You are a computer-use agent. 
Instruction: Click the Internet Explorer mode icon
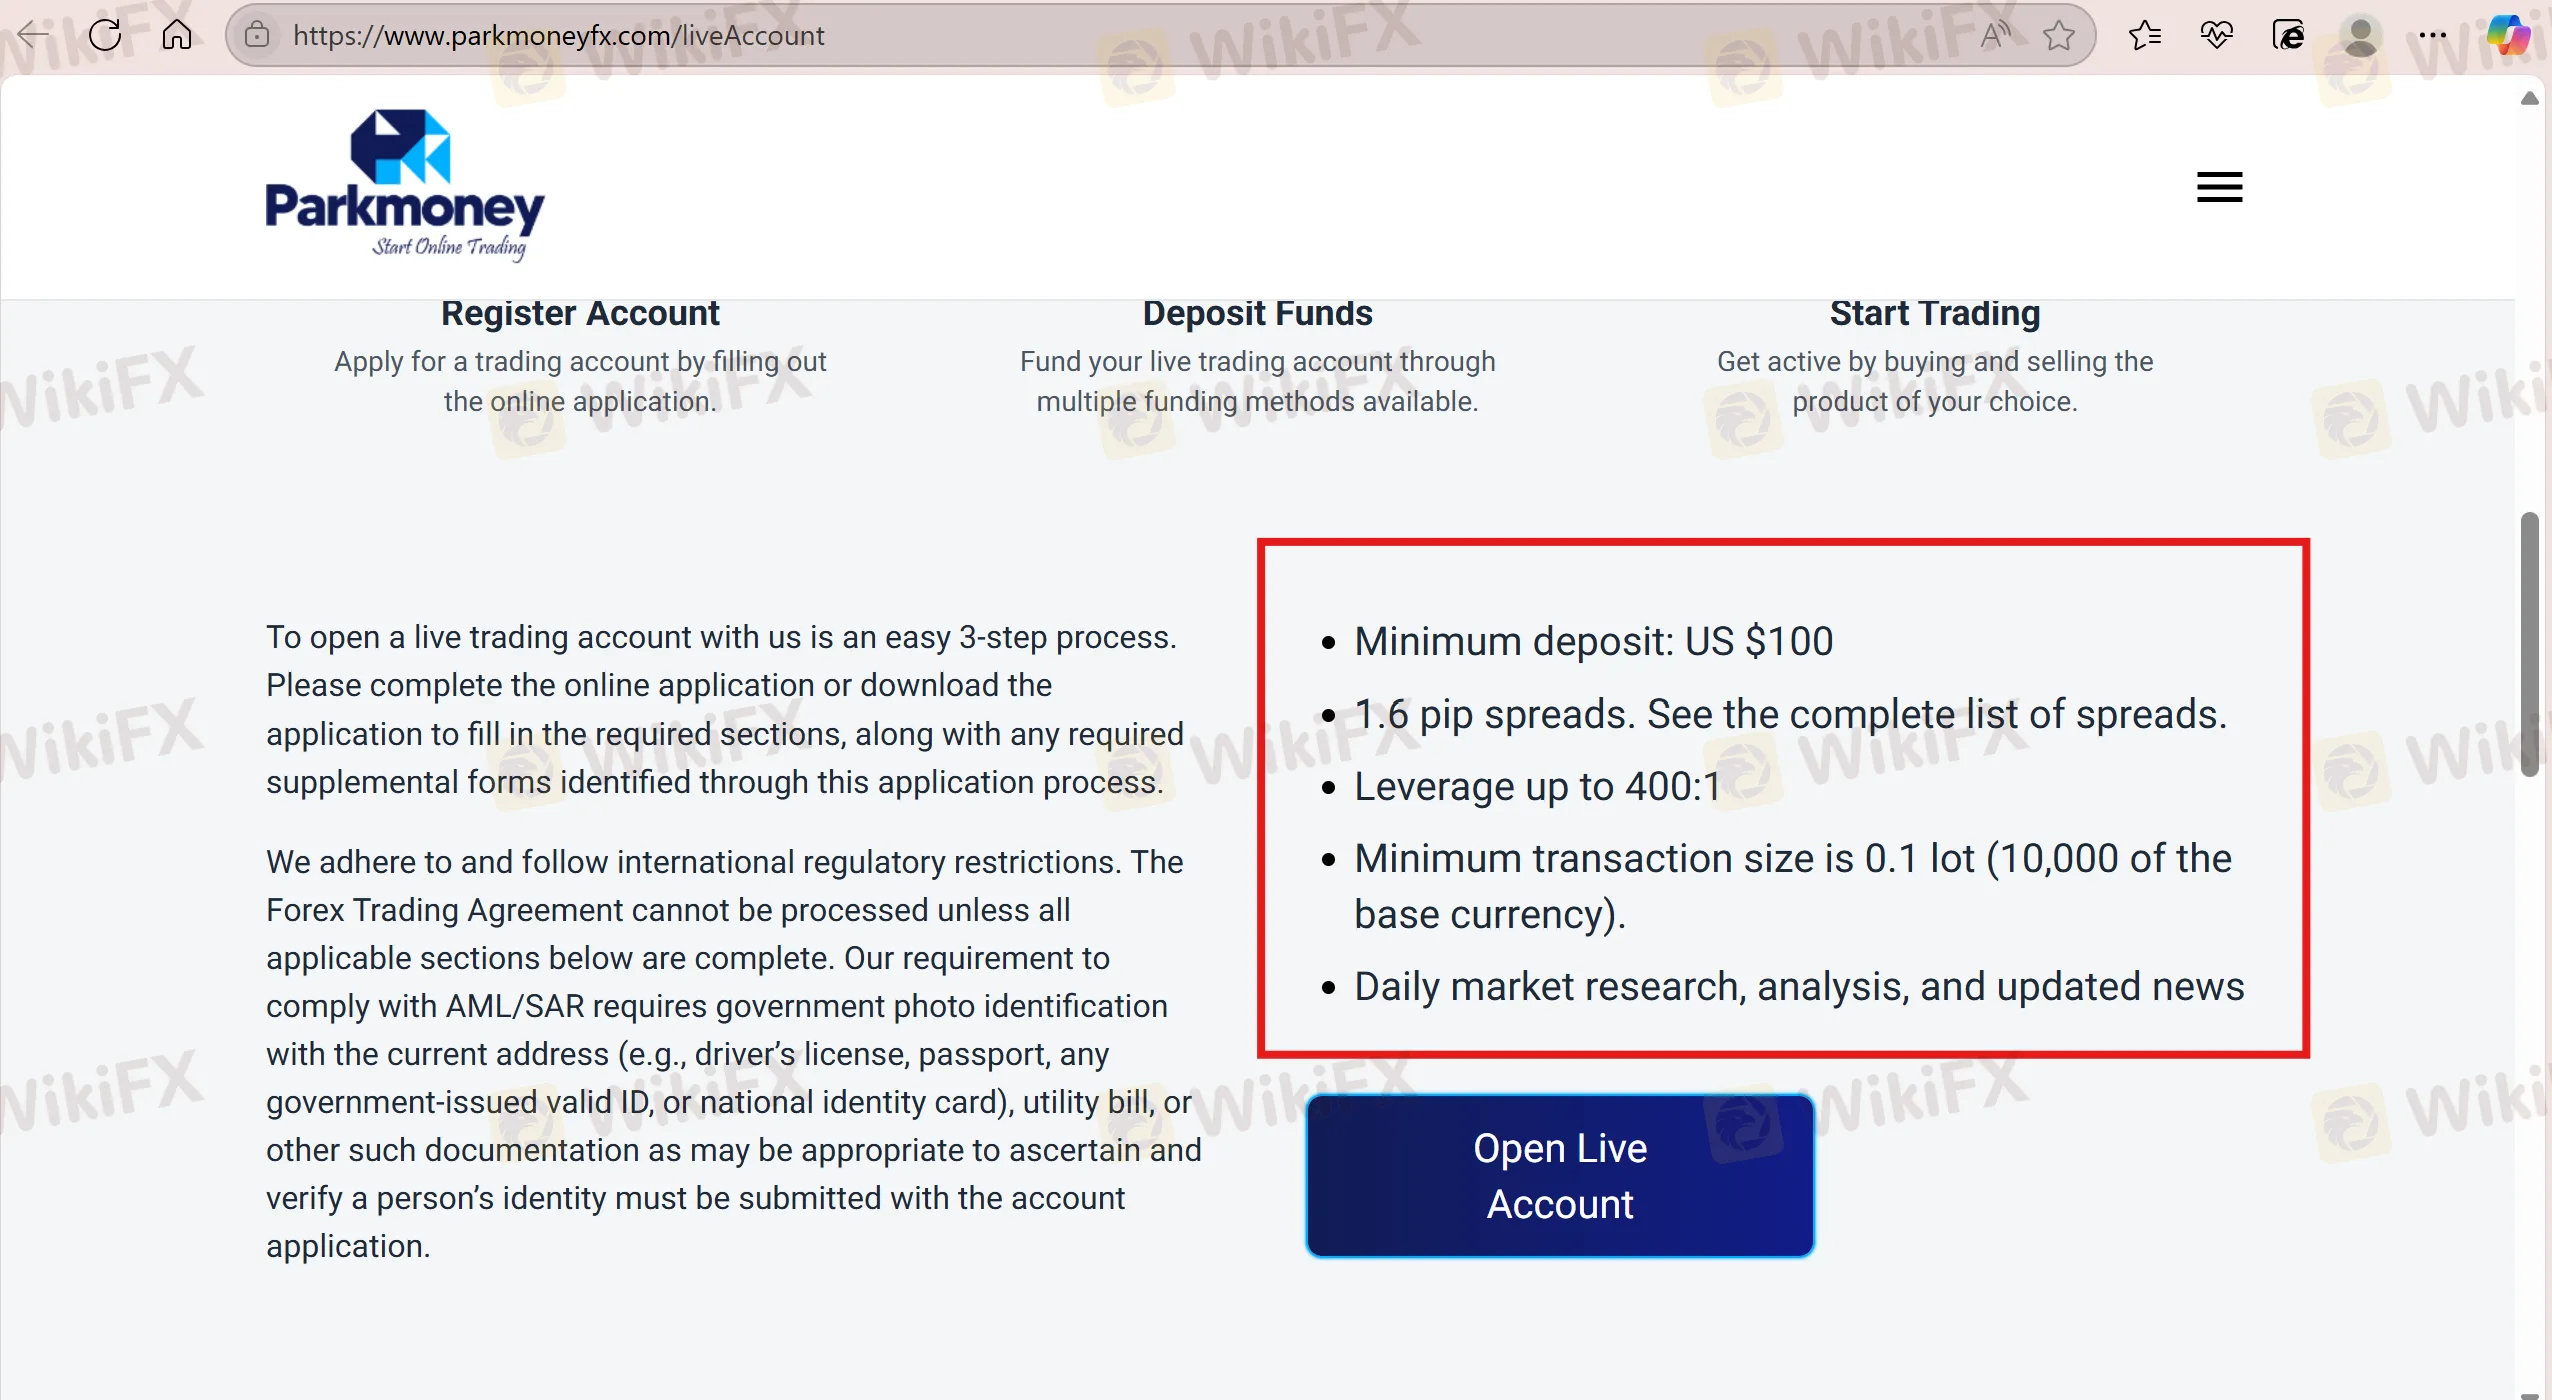(2288, 35)
